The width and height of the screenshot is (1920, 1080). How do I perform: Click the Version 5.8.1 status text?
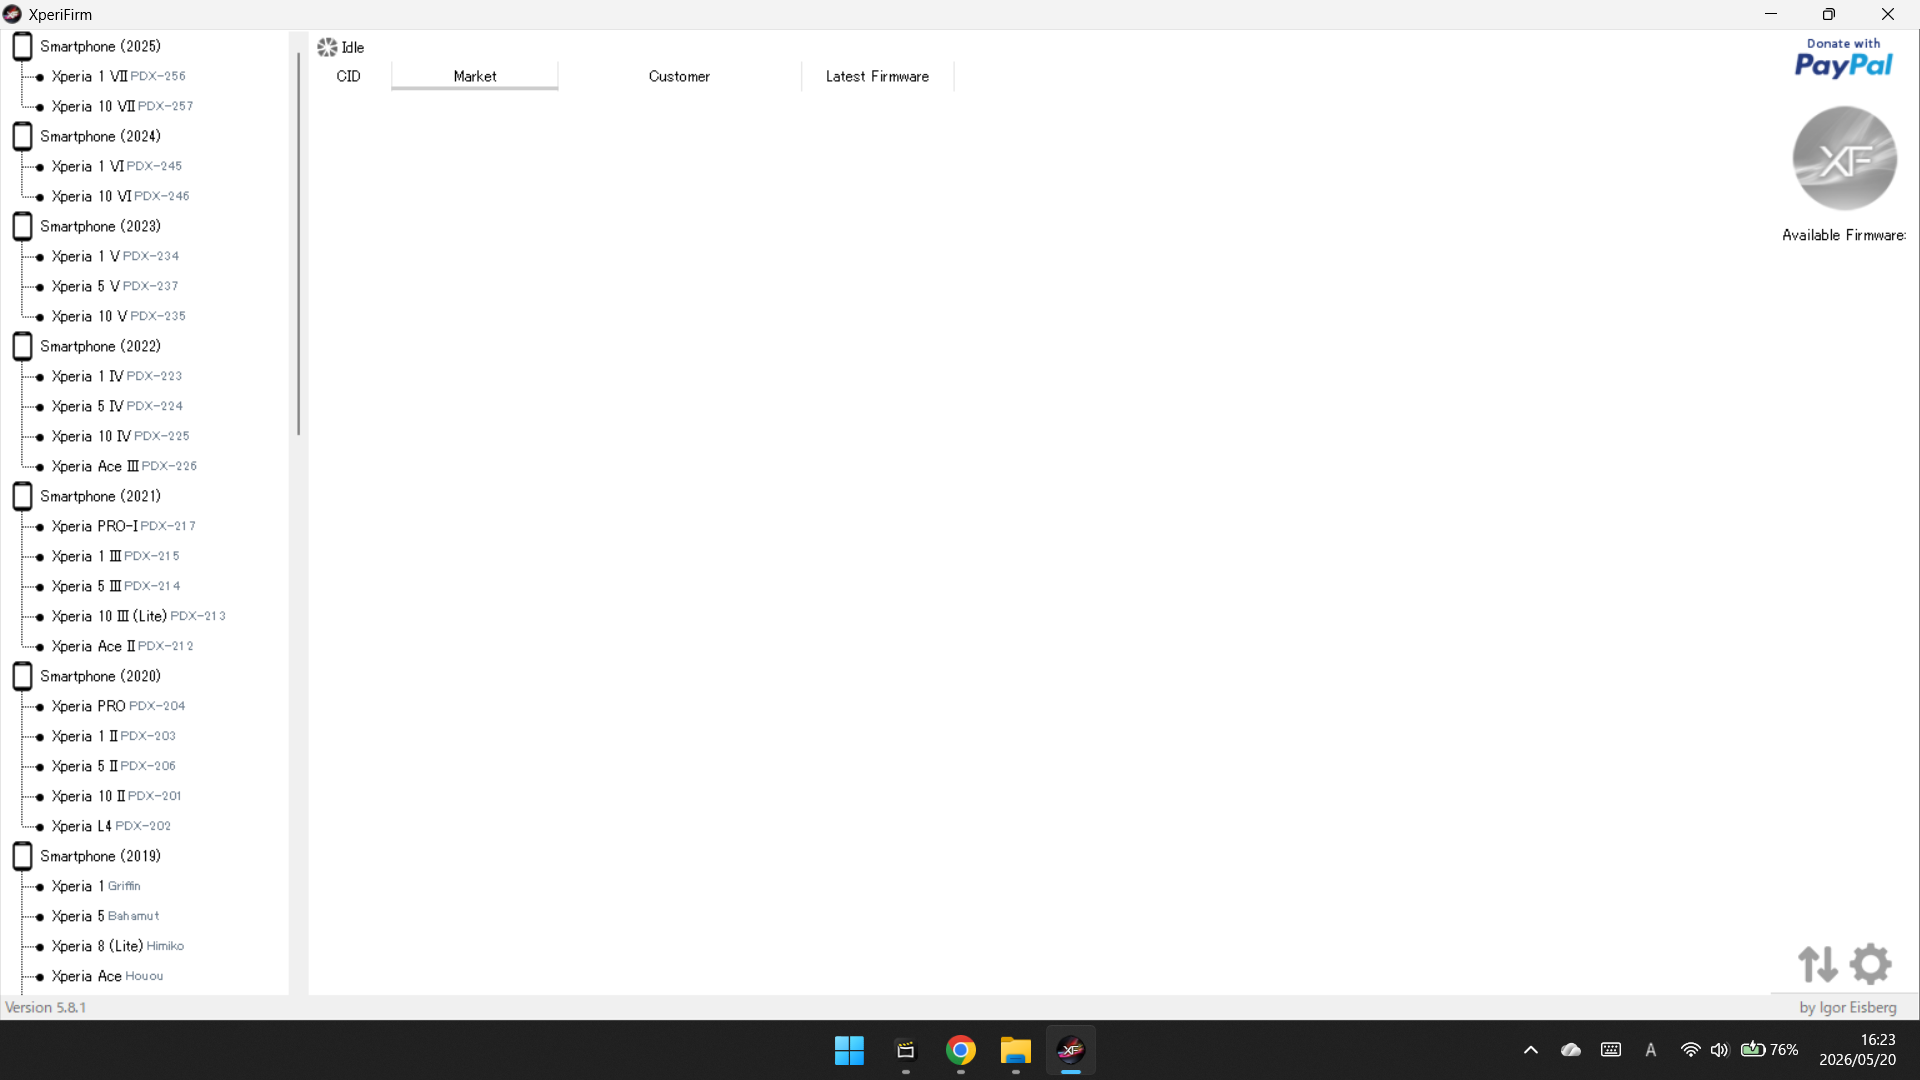tap(46, 1007)
